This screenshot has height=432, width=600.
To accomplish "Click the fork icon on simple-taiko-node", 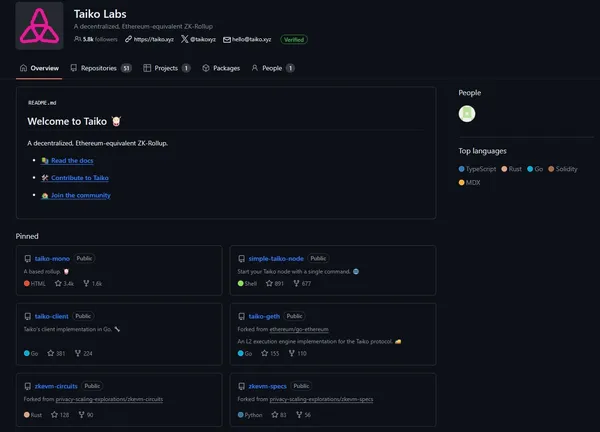I will pyautogui.click(x=296, y=283).
